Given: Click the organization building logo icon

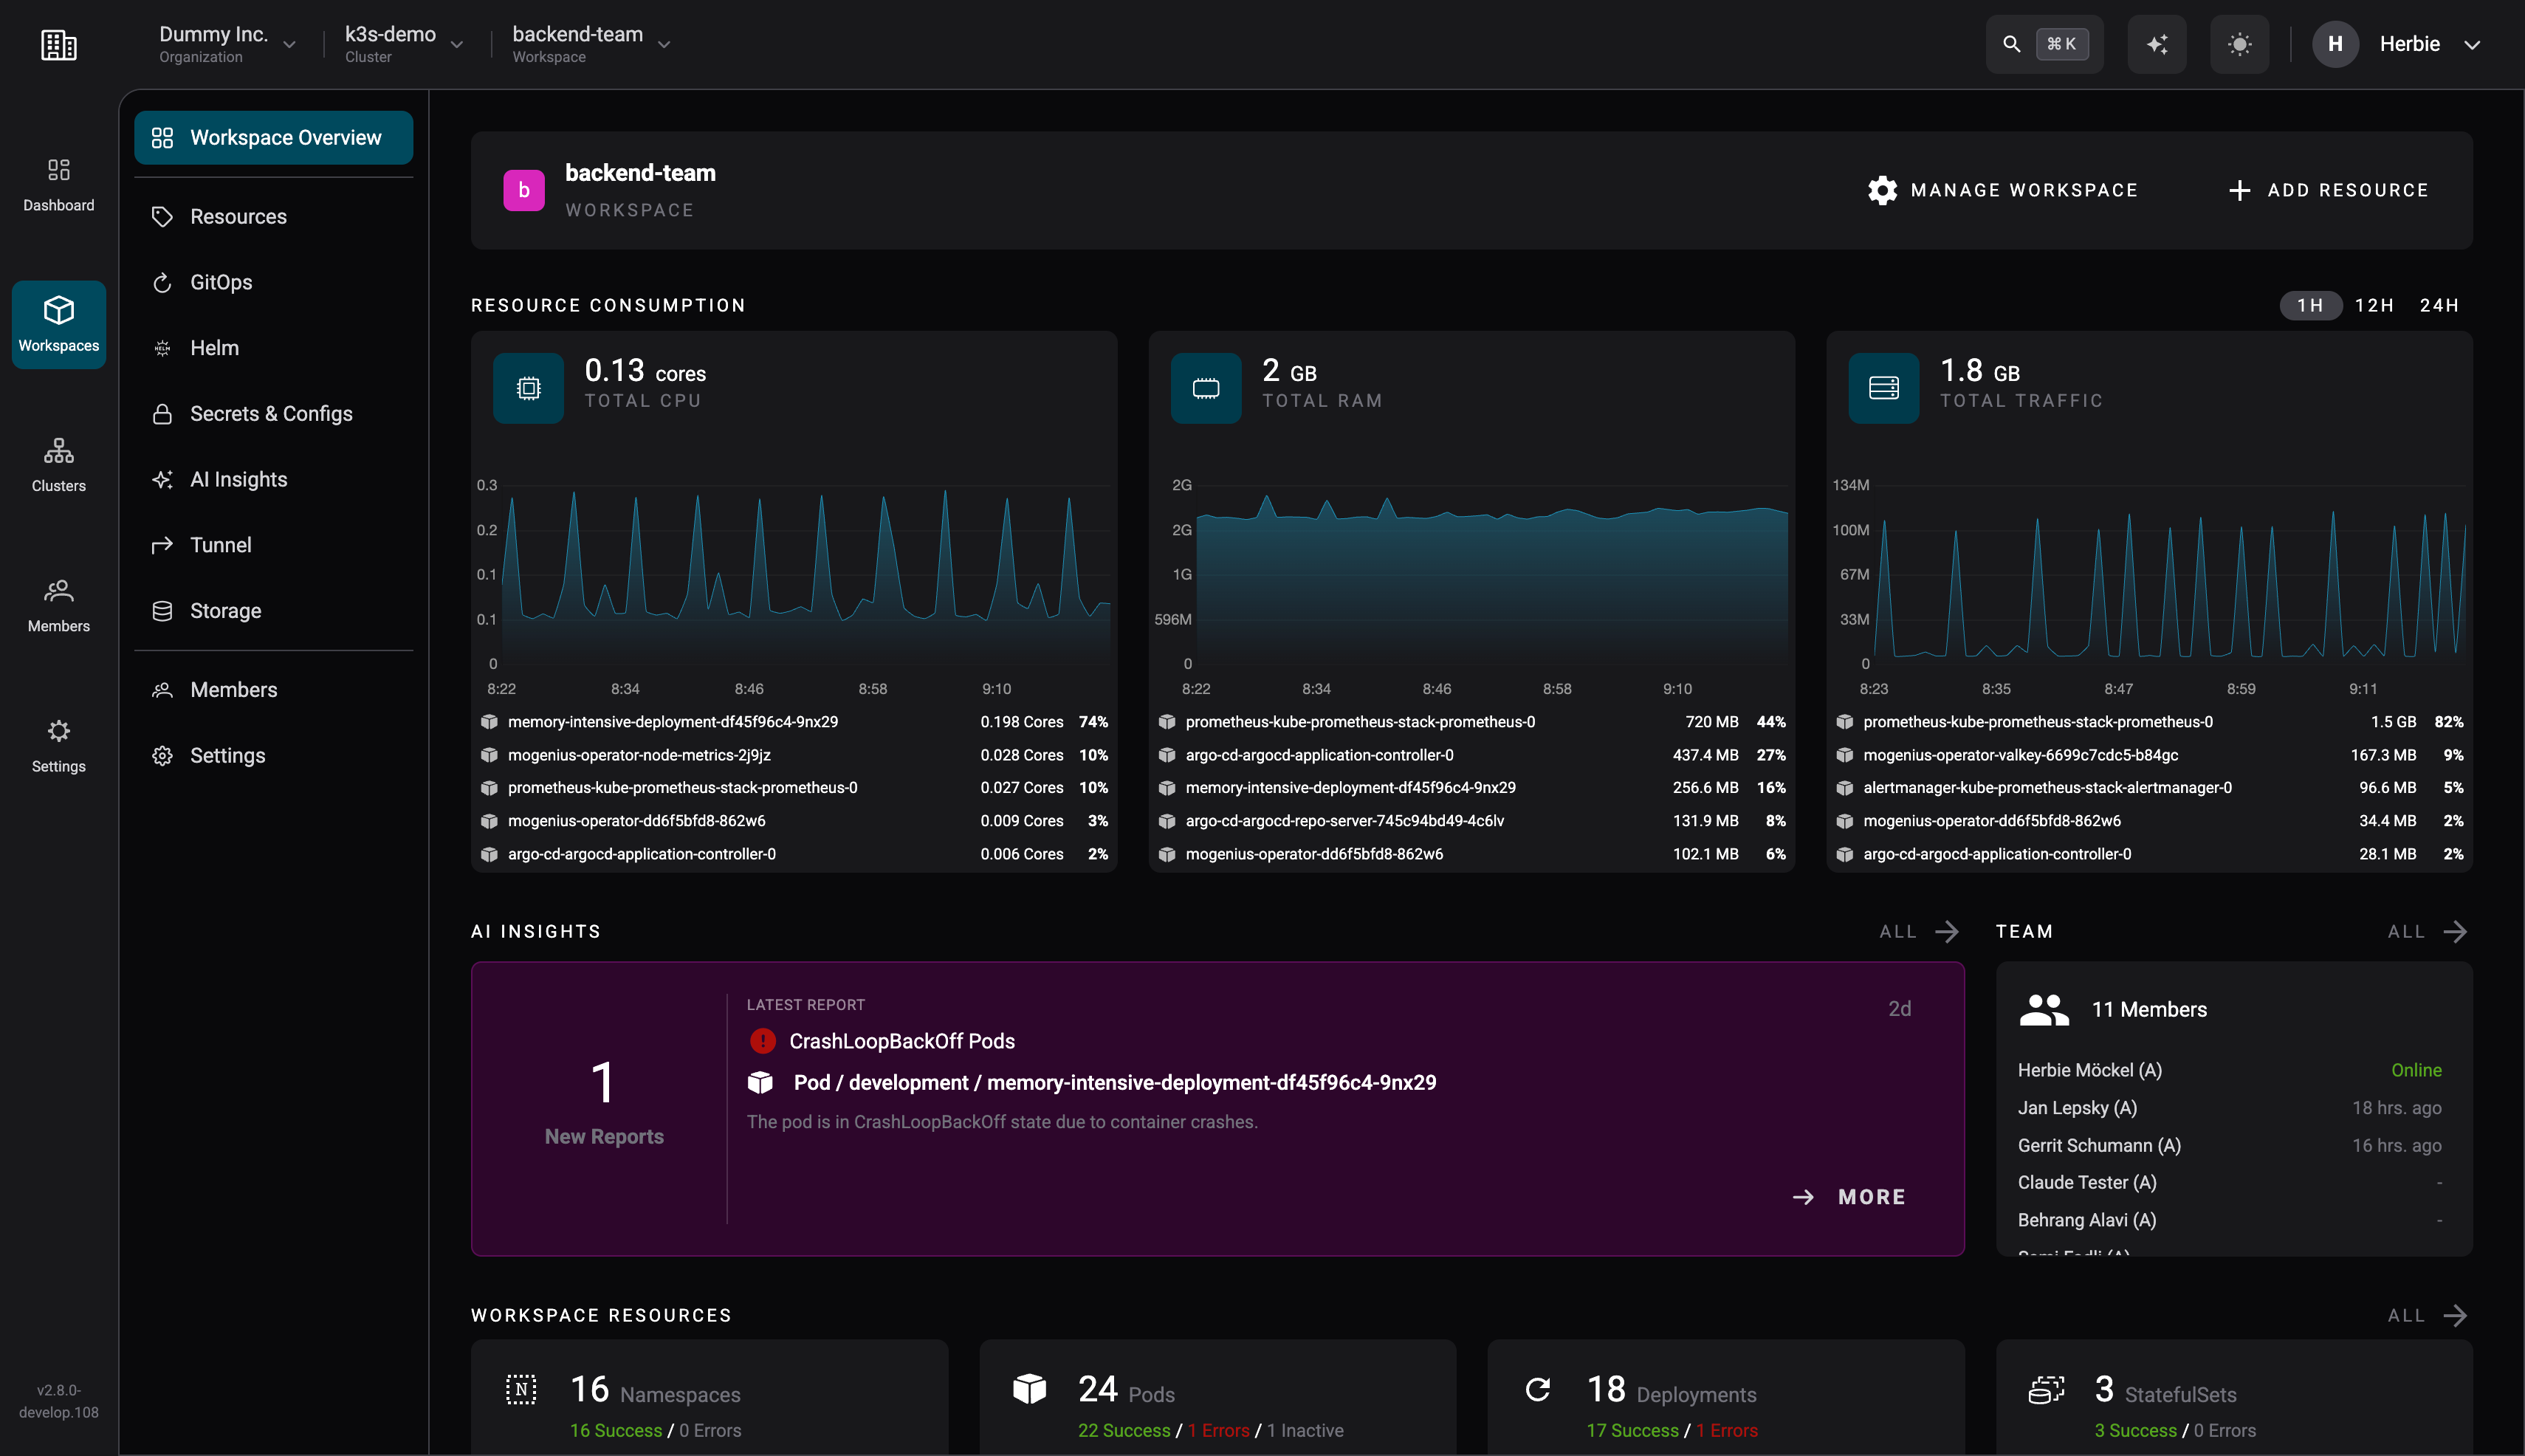Looking at the screenshot, I should tap(58, 45).
